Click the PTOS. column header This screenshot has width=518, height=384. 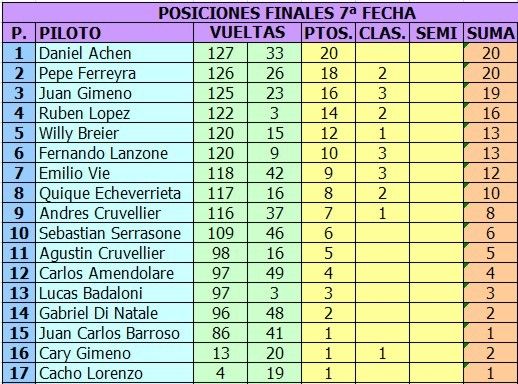click(328, 33)
